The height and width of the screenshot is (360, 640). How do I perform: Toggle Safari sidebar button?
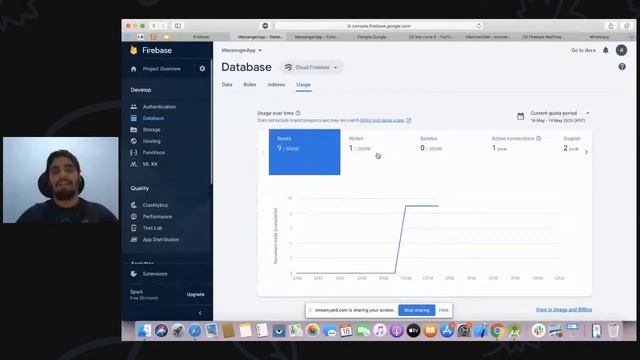pyautogui.click(x=178, y=26)
